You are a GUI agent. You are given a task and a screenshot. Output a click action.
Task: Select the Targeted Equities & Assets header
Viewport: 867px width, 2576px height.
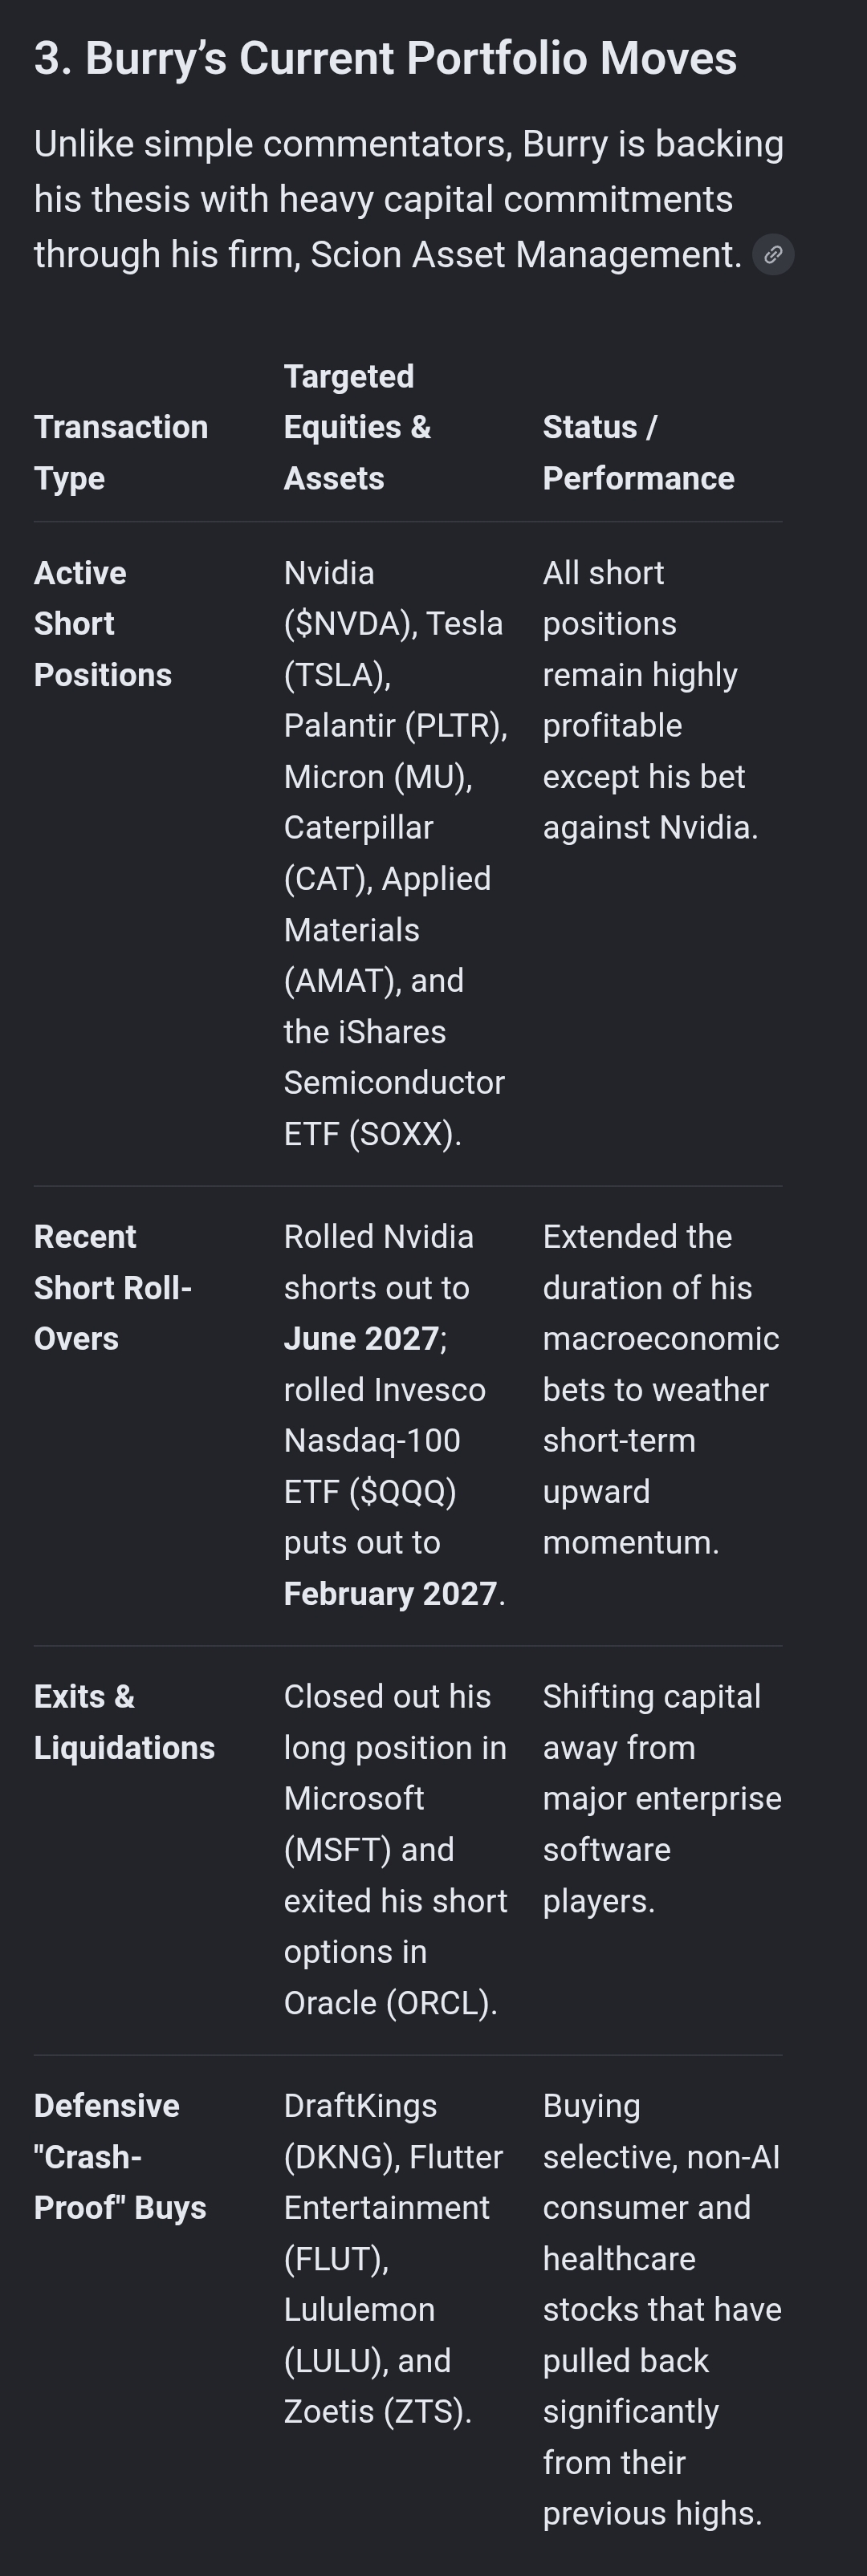[x=357, y=427]
